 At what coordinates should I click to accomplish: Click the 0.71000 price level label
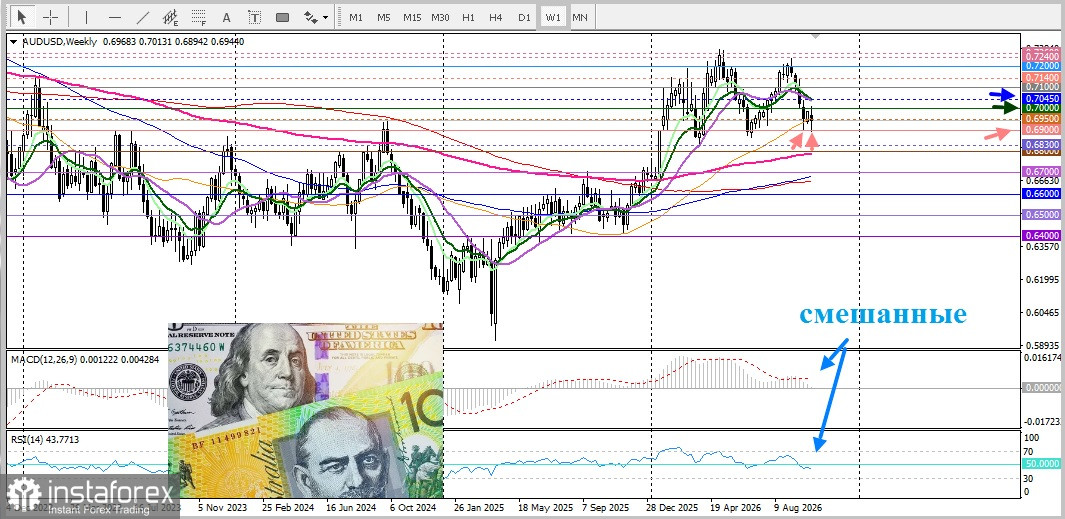click(x=1041, y=87)
